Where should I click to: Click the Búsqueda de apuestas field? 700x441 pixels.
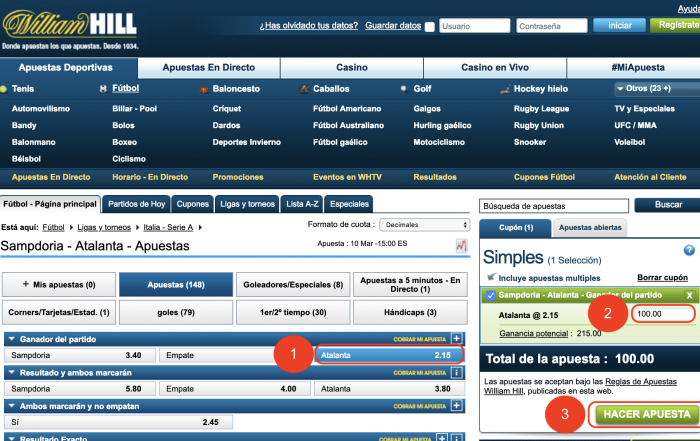pyautogui.click(x=554, y=206)
